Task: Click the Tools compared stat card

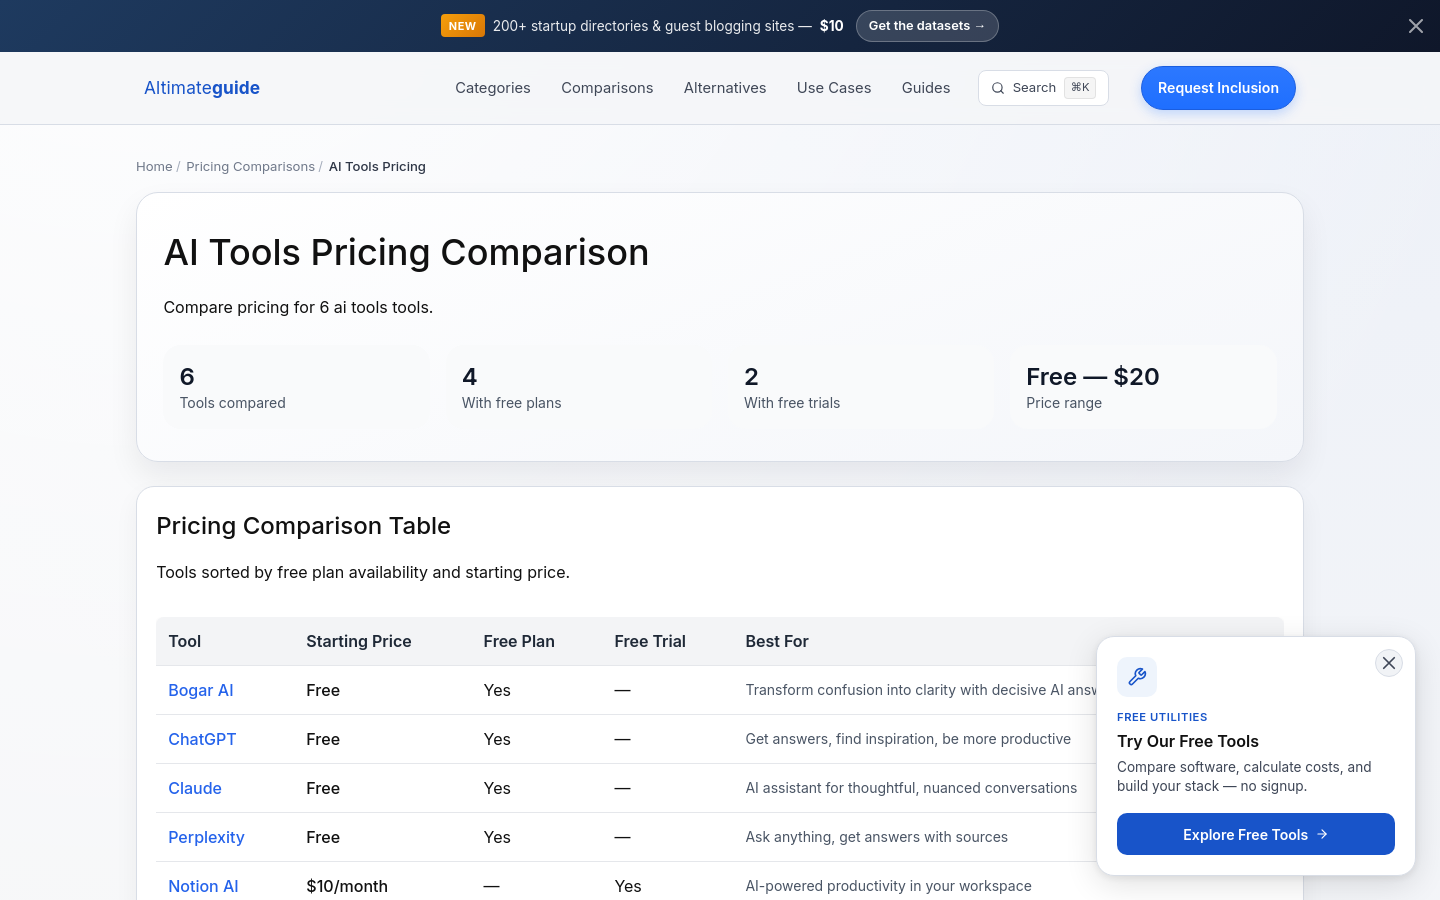Action: [x=297, y=388]
